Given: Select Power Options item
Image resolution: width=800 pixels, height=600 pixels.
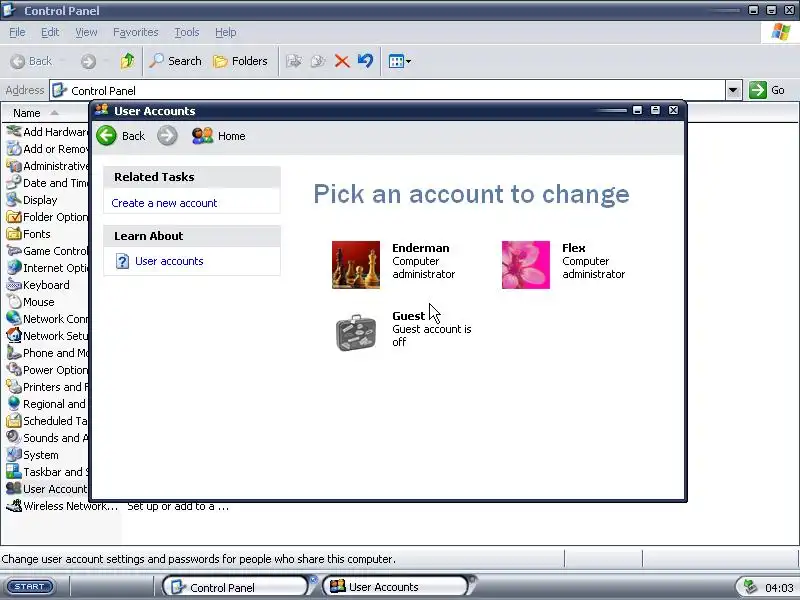Looking at the screenshot, I should pyautogui.click(x=47, y=370).
